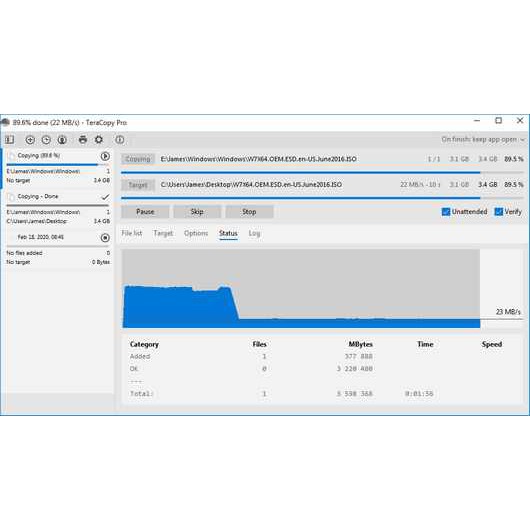
Task: Click the source file progress bar
Action: [322, 172]
